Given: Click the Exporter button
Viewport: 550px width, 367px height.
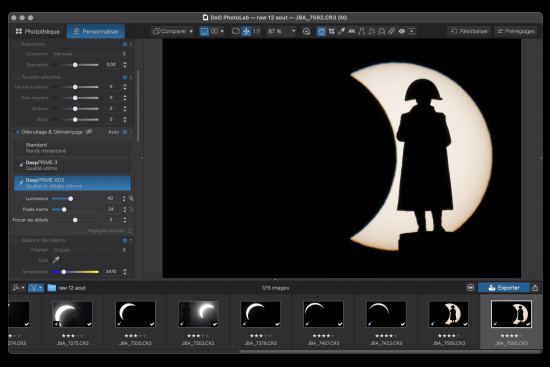Looking at the screenshot, I should coord(504,288).
